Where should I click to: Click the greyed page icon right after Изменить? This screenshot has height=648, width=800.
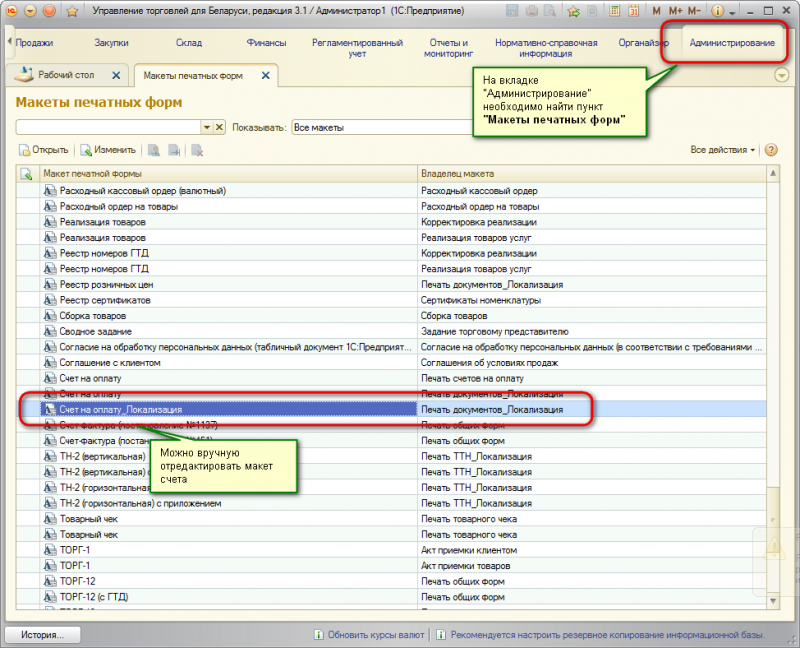(154, 151)
